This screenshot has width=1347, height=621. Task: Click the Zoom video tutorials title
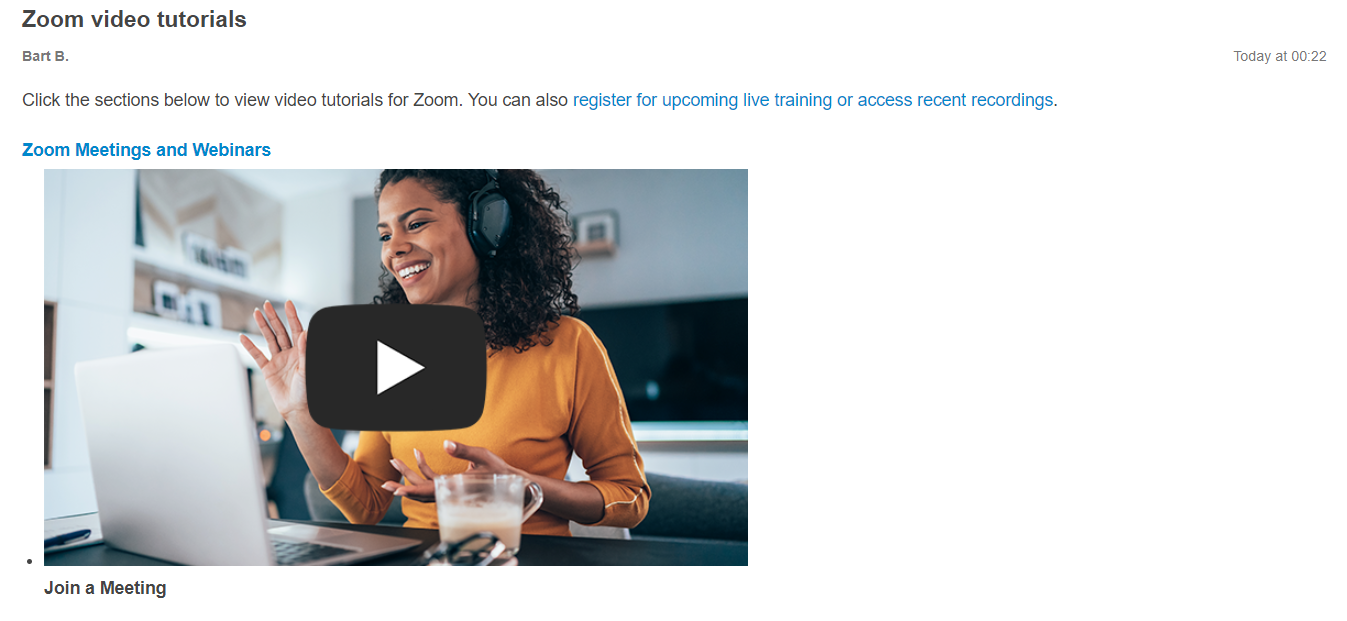click(x=134, y=19)
